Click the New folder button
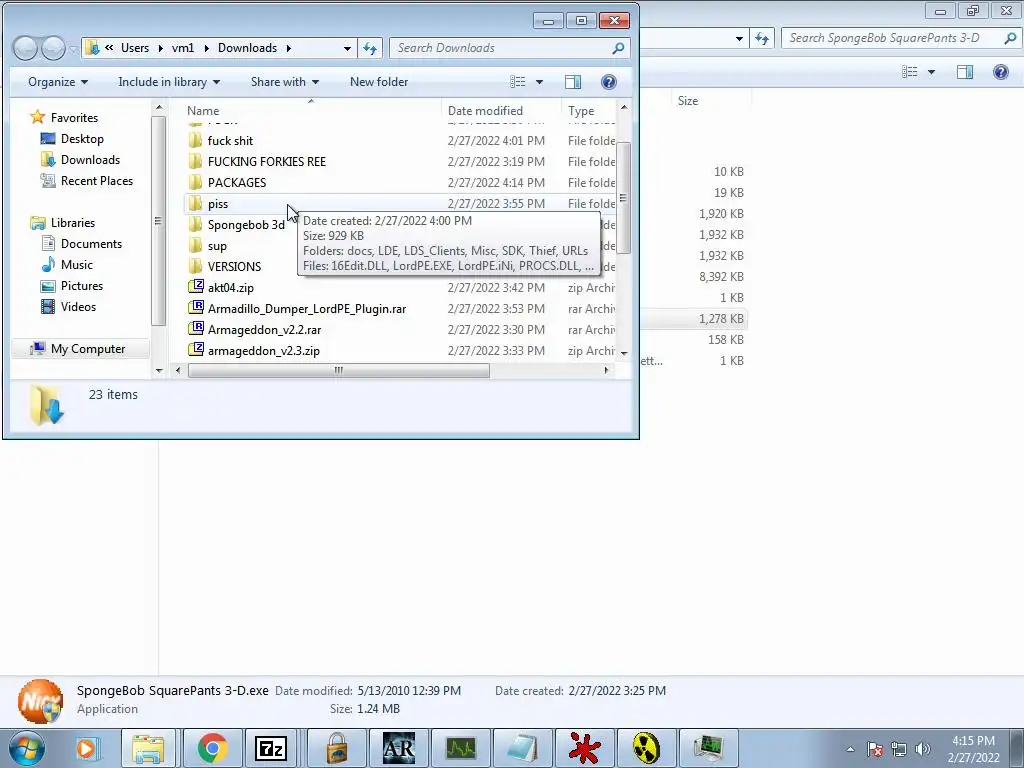 tap(379, 82)
